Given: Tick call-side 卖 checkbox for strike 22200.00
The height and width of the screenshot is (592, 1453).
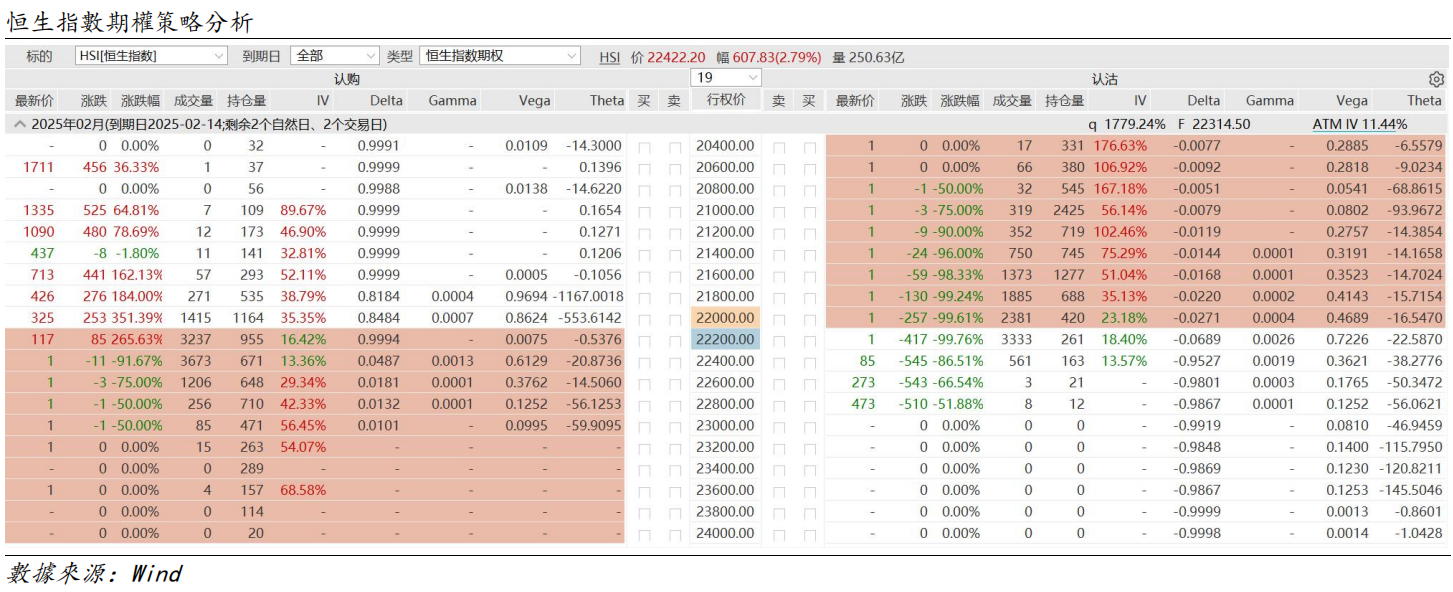Looking at the screenshot, I should click(x=675, y=341).
